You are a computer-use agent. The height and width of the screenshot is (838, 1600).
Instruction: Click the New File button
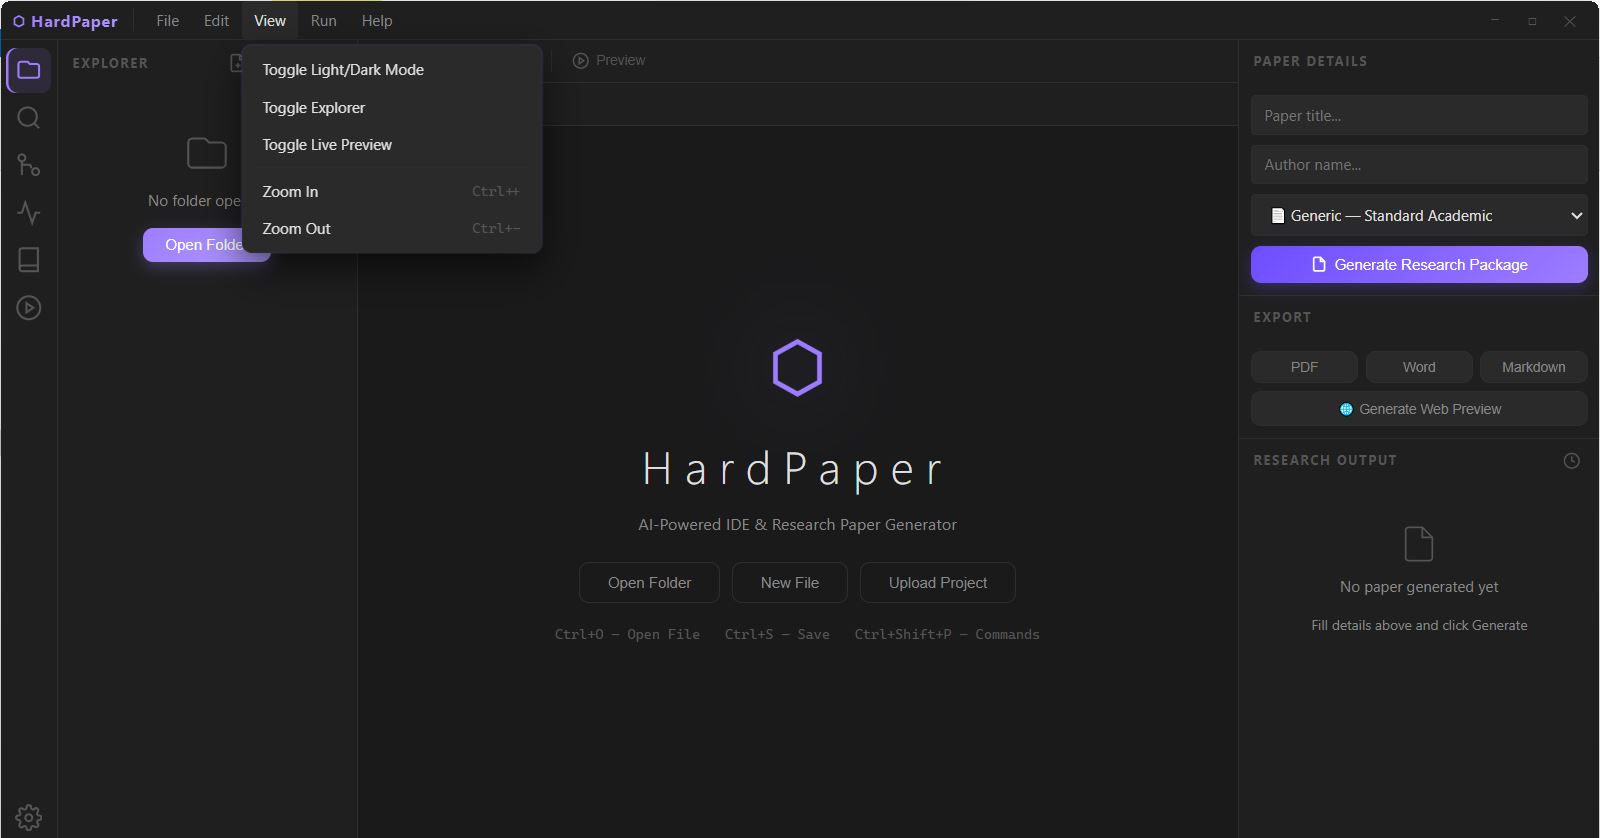pos(790,583)
